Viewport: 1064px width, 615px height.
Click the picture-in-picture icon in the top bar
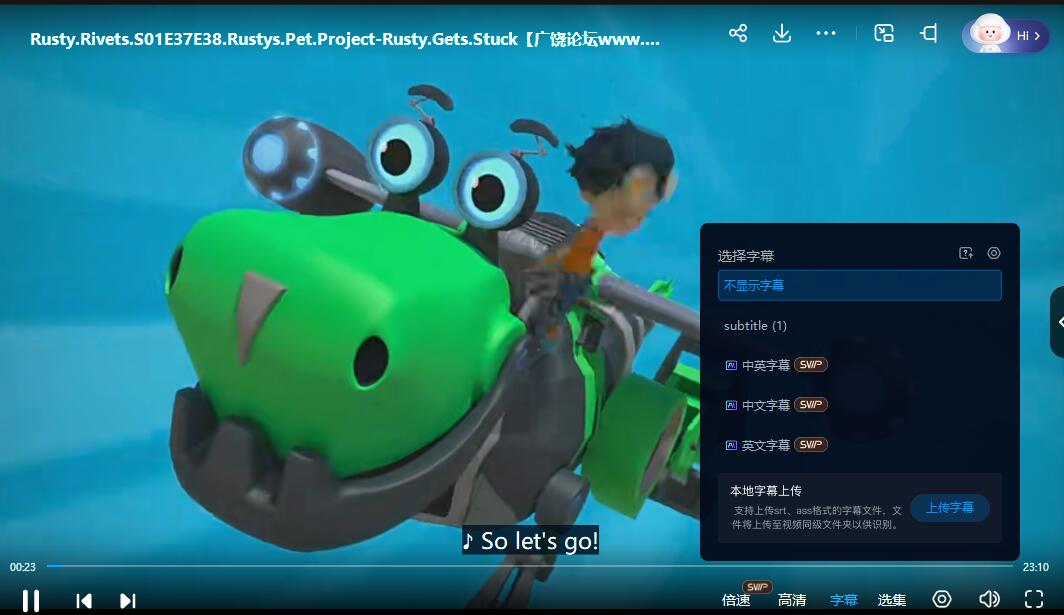click(884, 33)
